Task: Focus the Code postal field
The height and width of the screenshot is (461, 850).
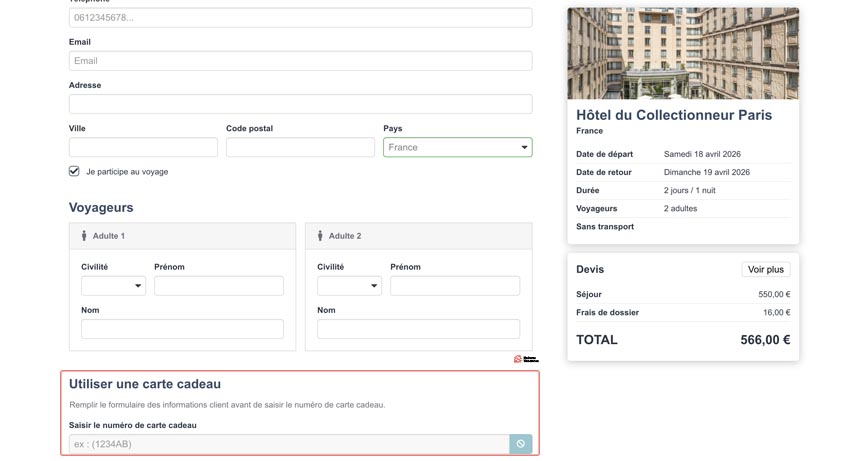Action: pyautogui.click(x=300, y=147)
